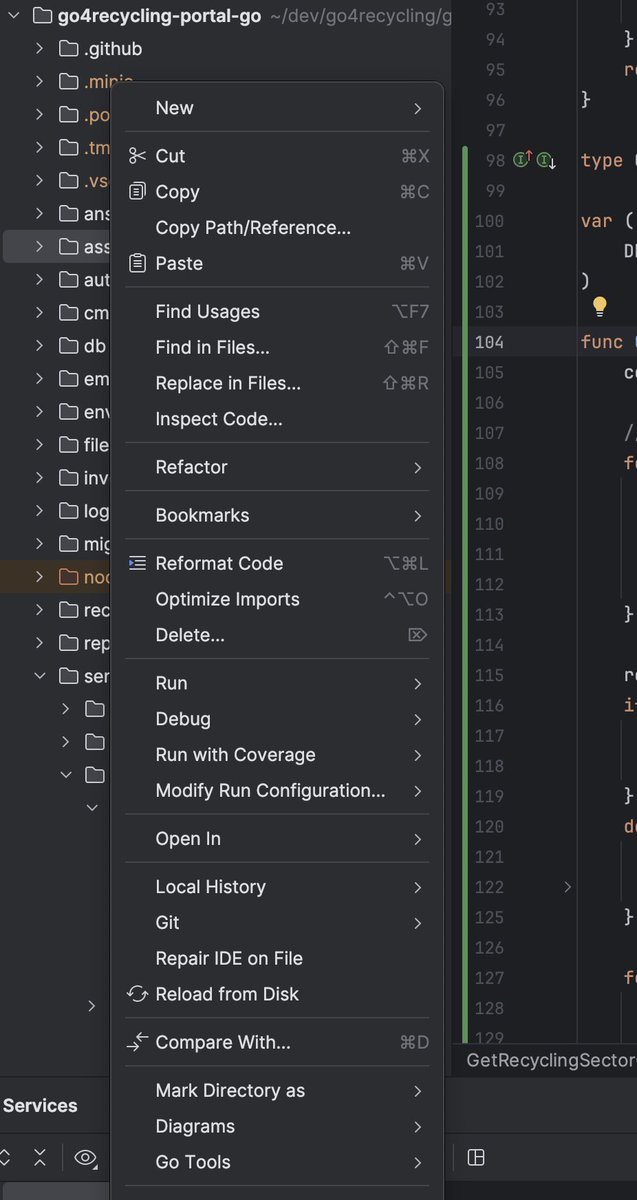Click the collapse all icon in Services toolbar
Screen dimensions: 637x1200
click(40, 1158)
